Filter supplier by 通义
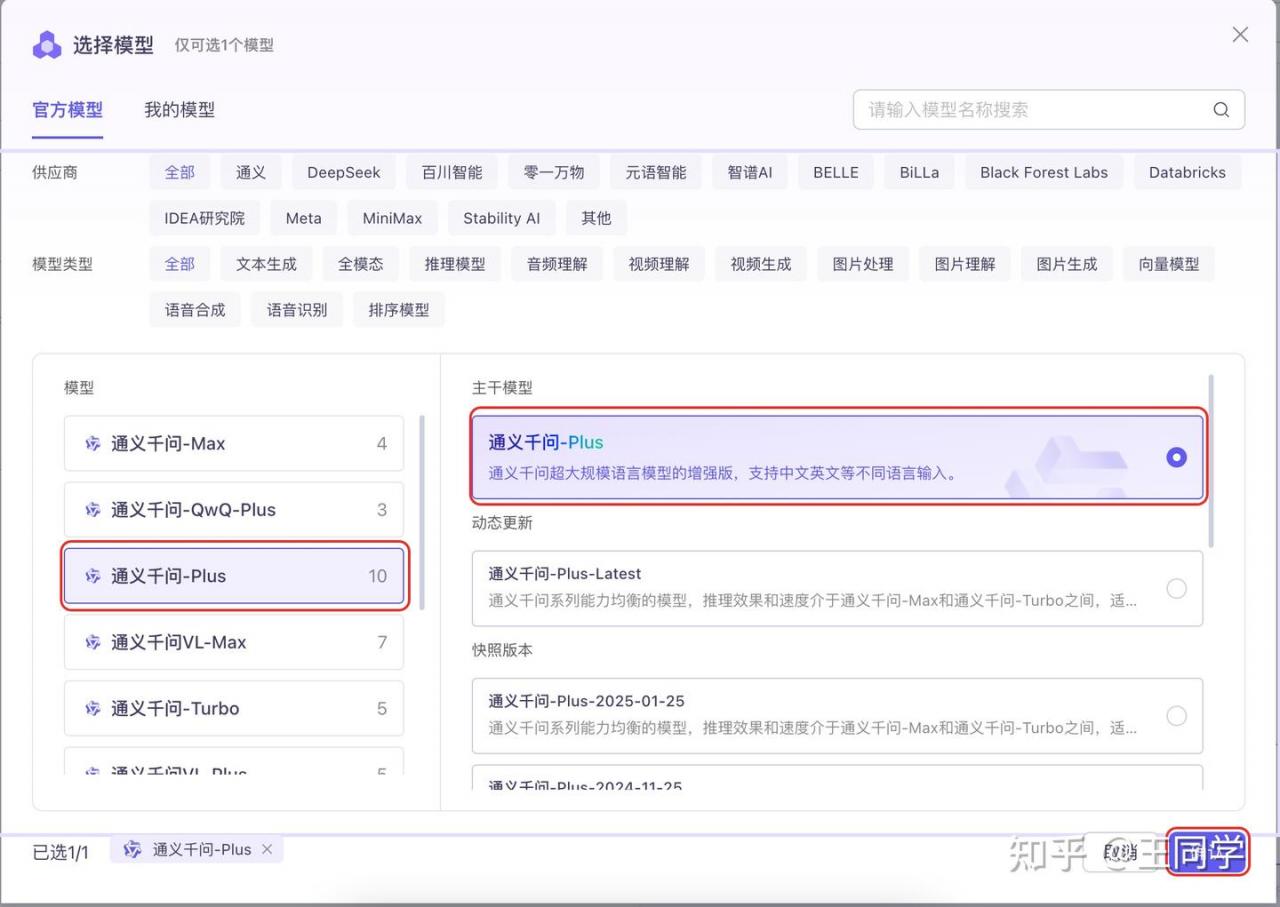This screenshot has height=907, width=1280. (x=251, y=172)
